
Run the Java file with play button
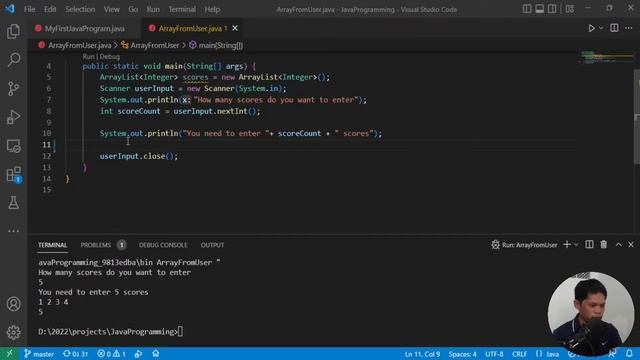(591, 28)
